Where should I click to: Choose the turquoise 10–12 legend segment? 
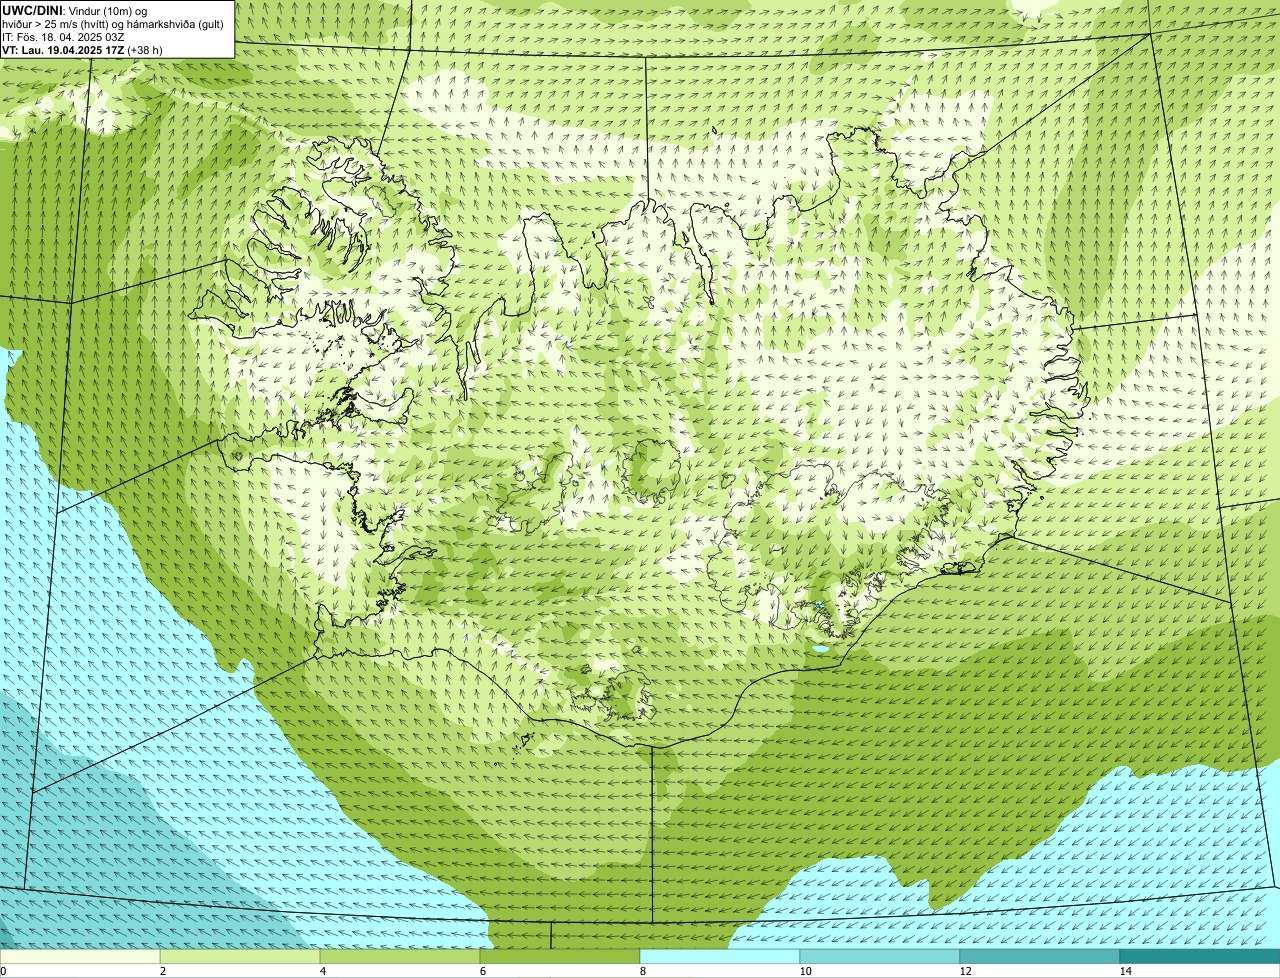click(x=880, y=956)
